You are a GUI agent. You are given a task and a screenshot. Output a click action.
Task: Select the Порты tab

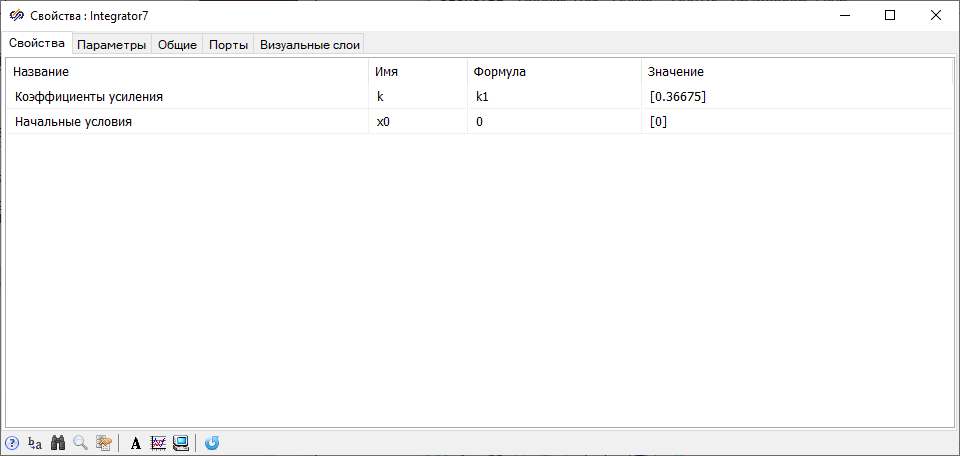point(228,45)
